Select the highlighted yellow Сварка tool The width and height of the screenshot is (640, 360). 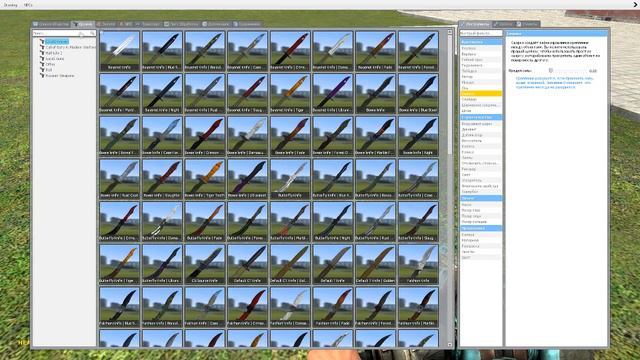click(x=481, y=93)
